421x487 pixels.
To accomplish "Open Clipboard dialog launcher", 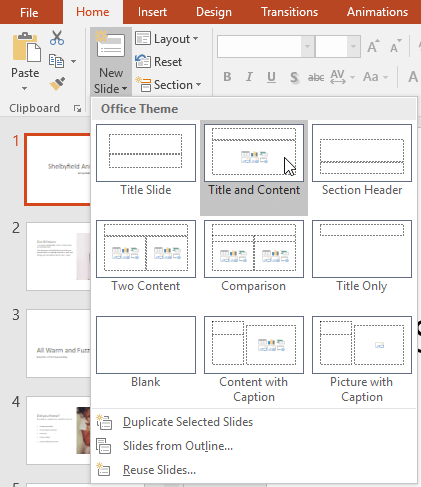I will [78, 108].
